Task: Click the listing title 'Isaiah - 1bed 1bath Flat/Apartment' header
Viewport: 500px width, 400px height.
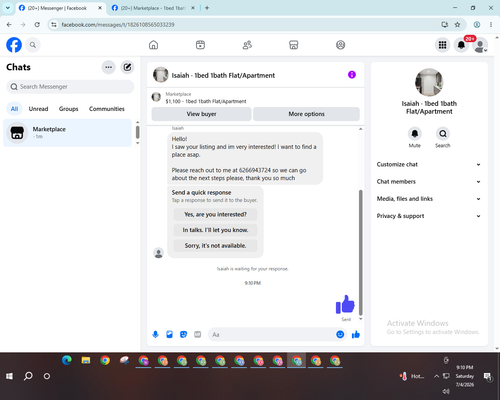Action: (223, 75)
